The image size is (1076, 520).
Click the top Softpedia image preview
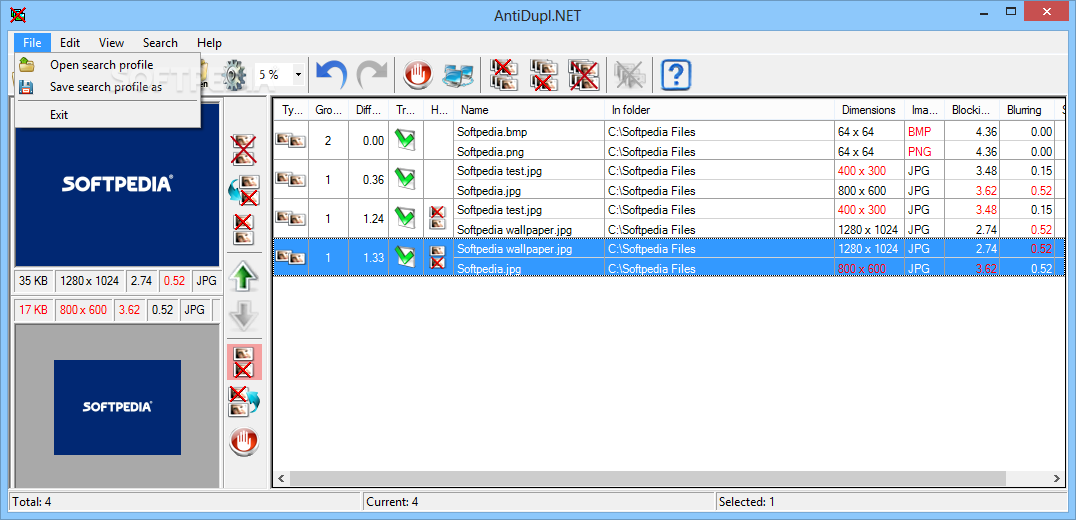point(117,184)
